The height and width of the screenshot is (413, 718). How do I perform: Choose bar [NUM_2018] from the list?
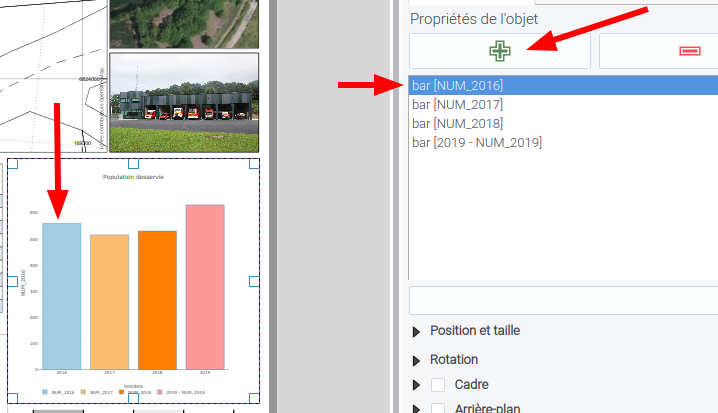tap(457, 123)
